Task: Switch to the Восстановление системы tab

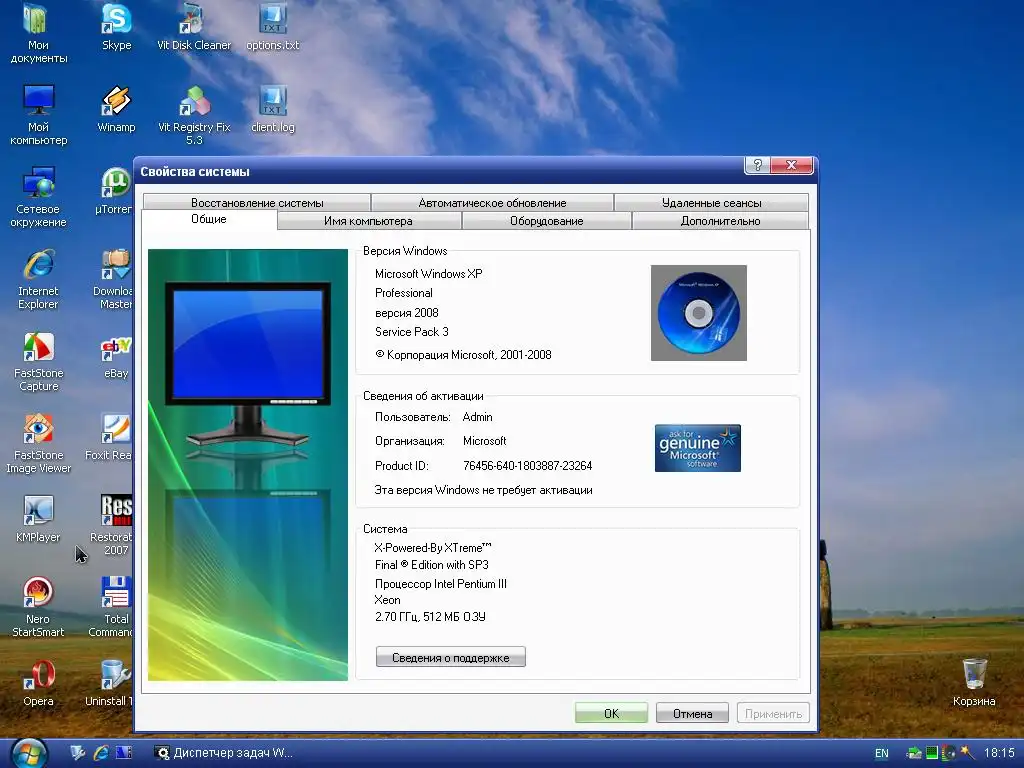Action: tap(257, 202)
